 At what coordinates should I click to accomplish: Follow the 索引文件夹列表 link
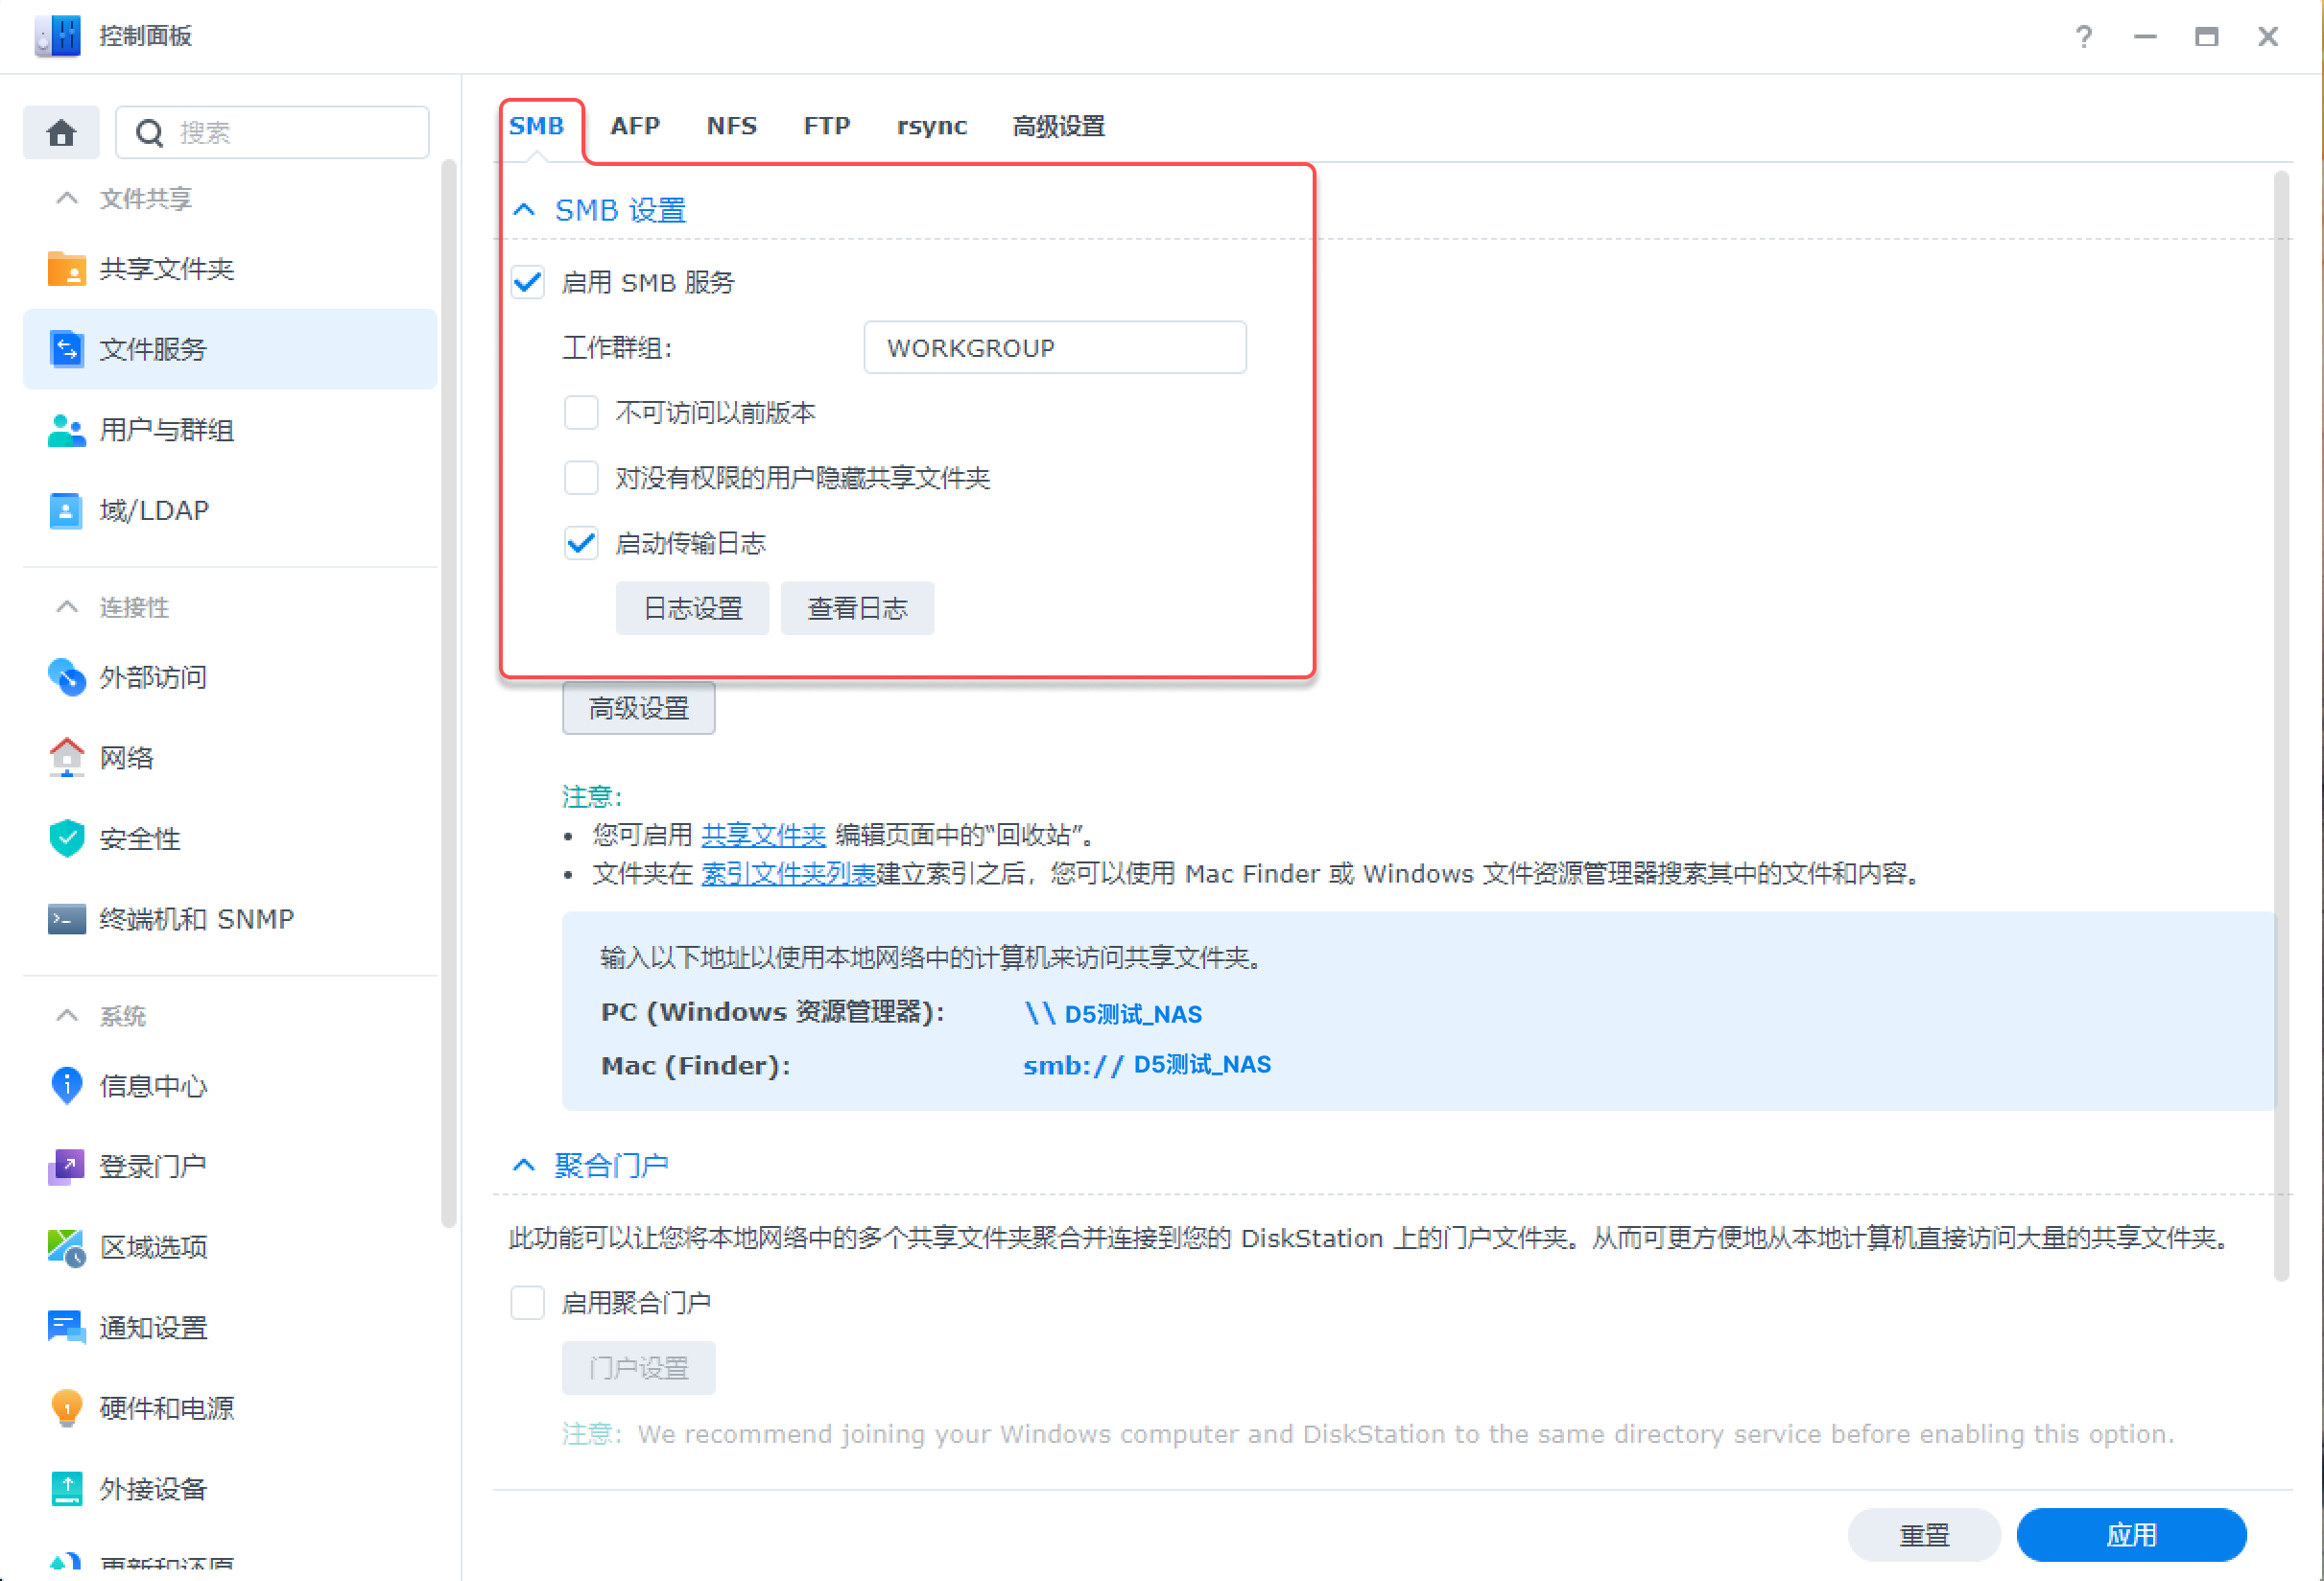(x=788, y=873)
